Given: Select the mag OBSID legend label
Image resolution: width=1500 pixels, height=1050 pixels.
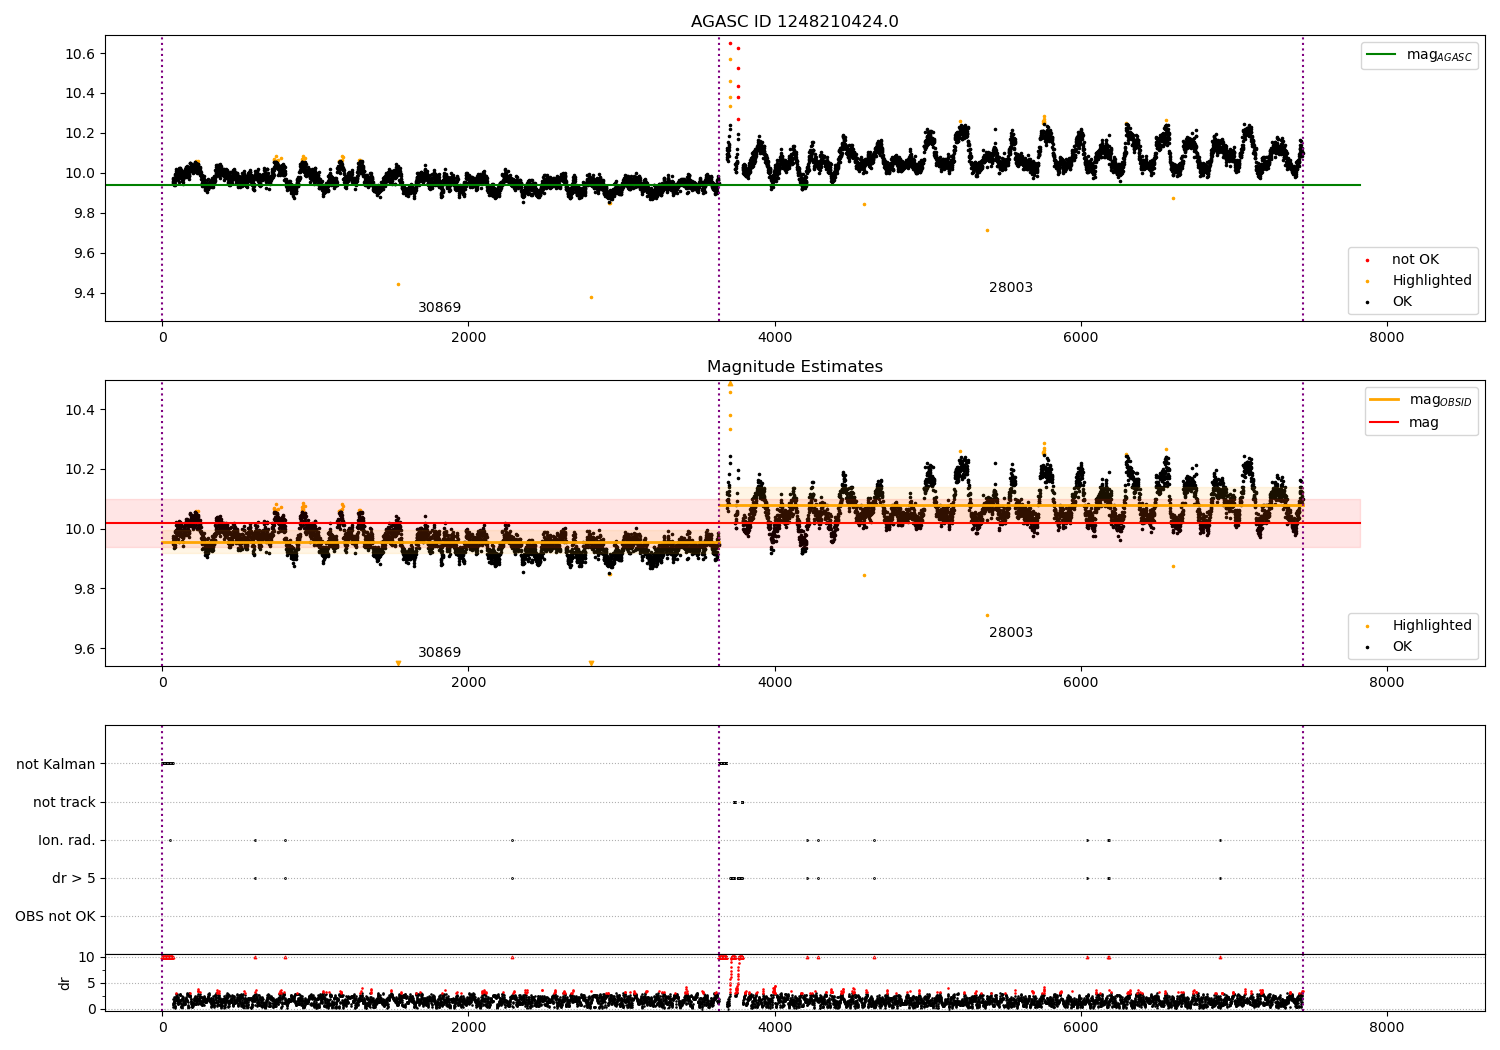Looking at the screenshot, I should (1441, 400).
